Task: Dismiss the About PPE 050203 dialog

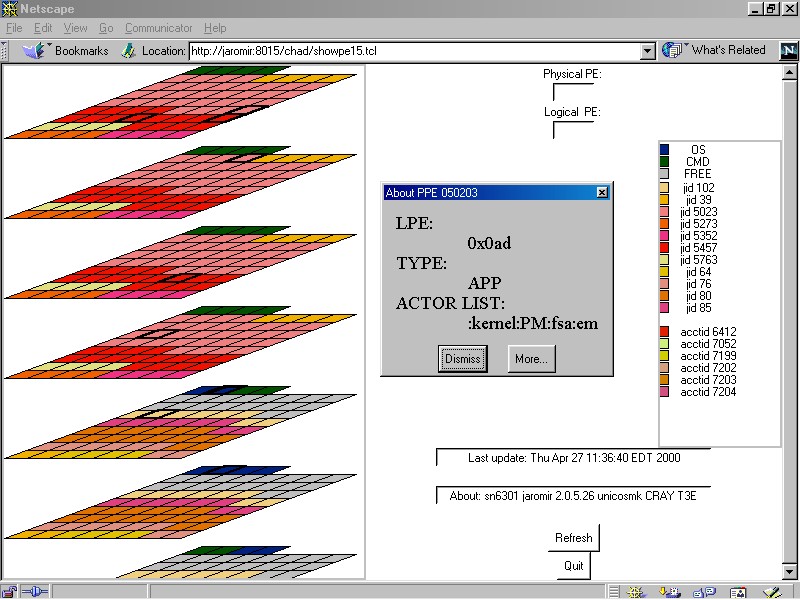Action: pos(462,359)
